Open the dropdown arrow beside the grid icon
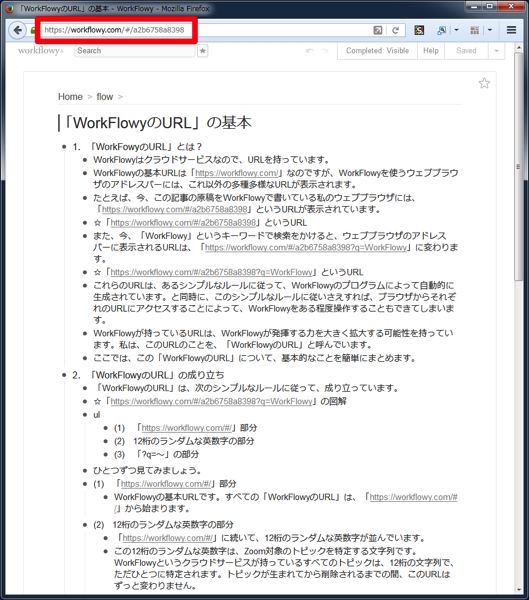This screenshot has height=600, width=529. point(490,30)
